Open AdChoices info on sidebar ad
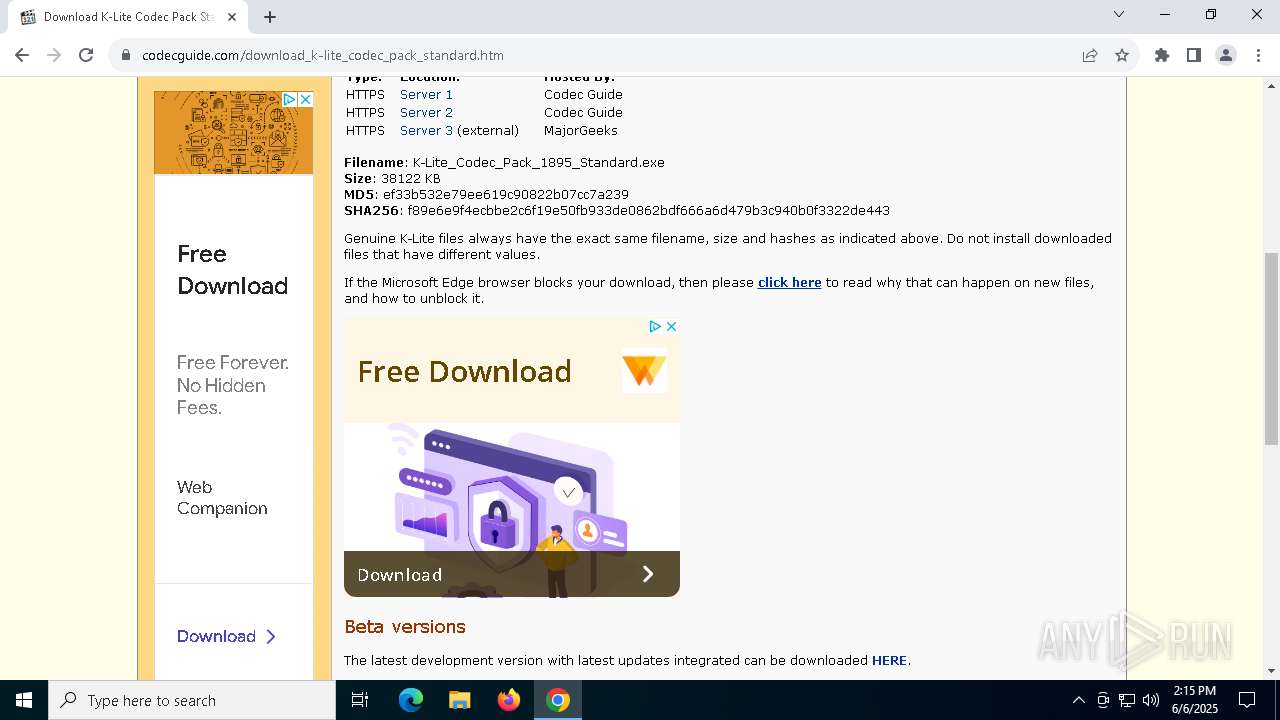The height and width of the screenshot is (720, 1280). coord(290,99)
